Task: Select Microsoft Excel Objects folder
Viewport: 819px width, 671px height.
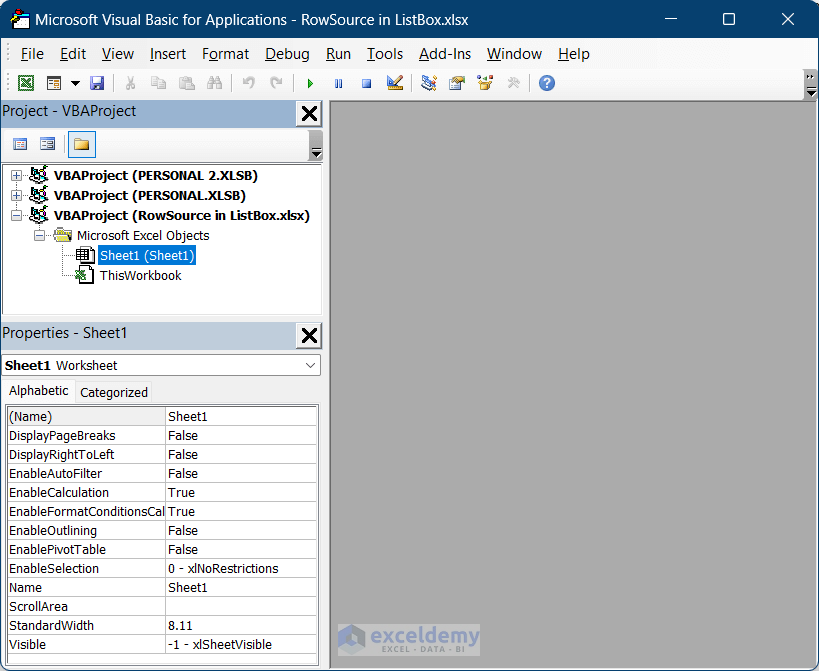Action: pos(143,236)
